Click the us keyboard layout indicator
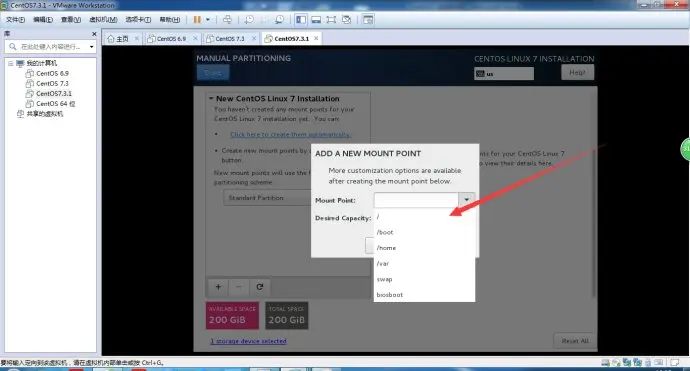 (504, 74)
